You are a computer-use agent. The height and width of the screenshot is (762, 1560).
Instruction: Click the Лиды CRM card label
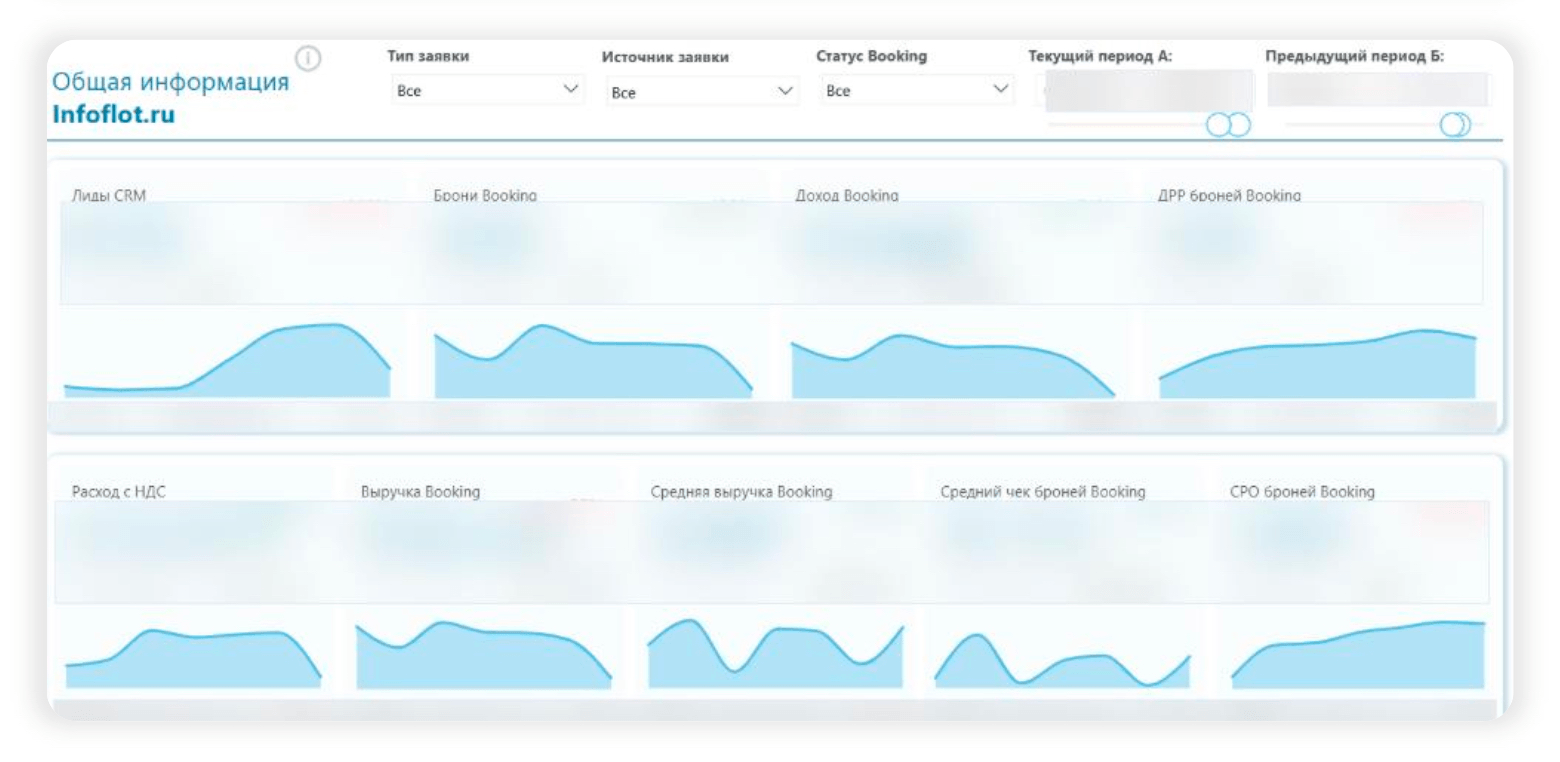pyautogui.click(x=108, y=196)
